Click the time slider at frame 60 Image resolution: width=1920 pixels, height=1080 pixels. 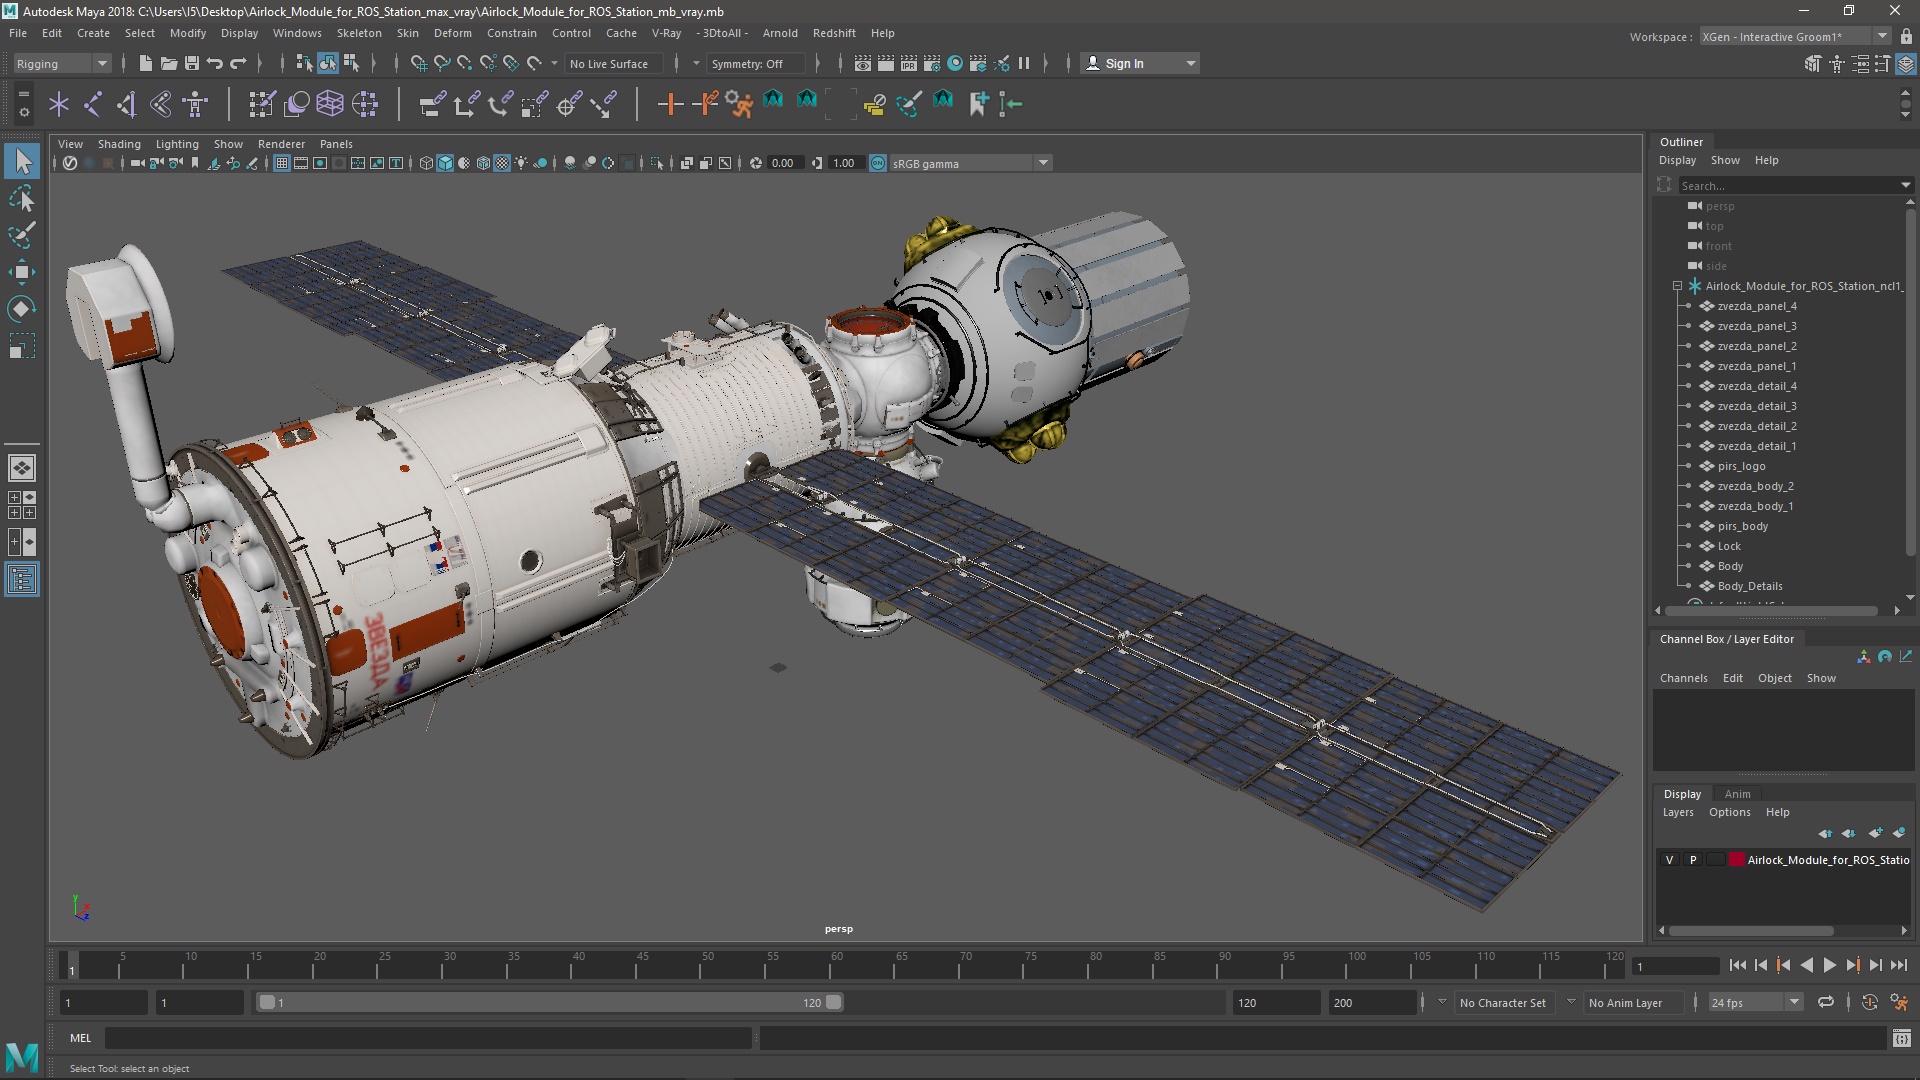(837, 965)
